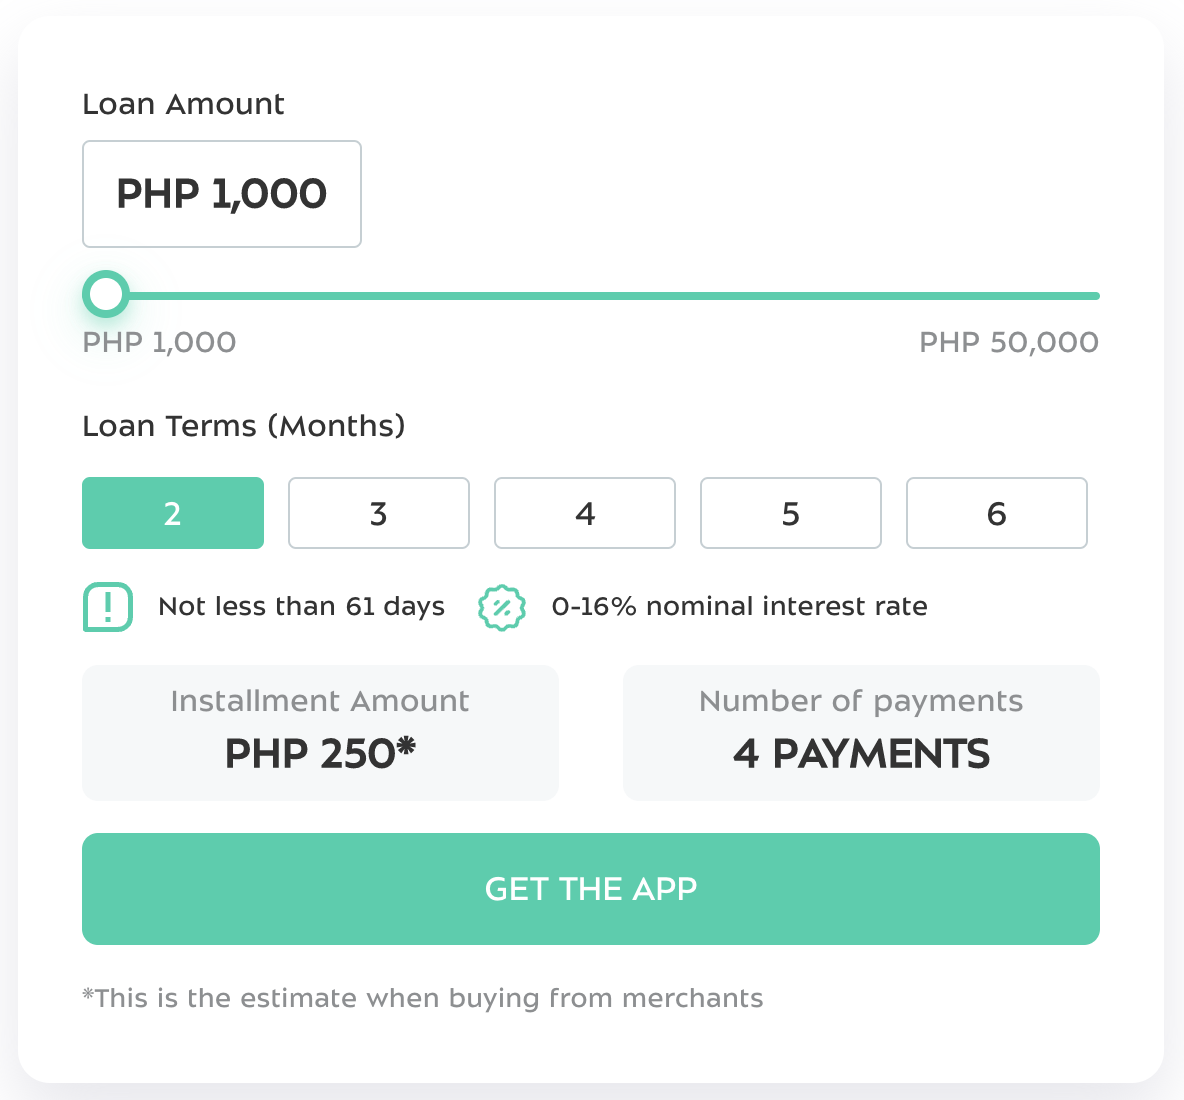Click the Installment Amount panel

[x=320, y=733]
